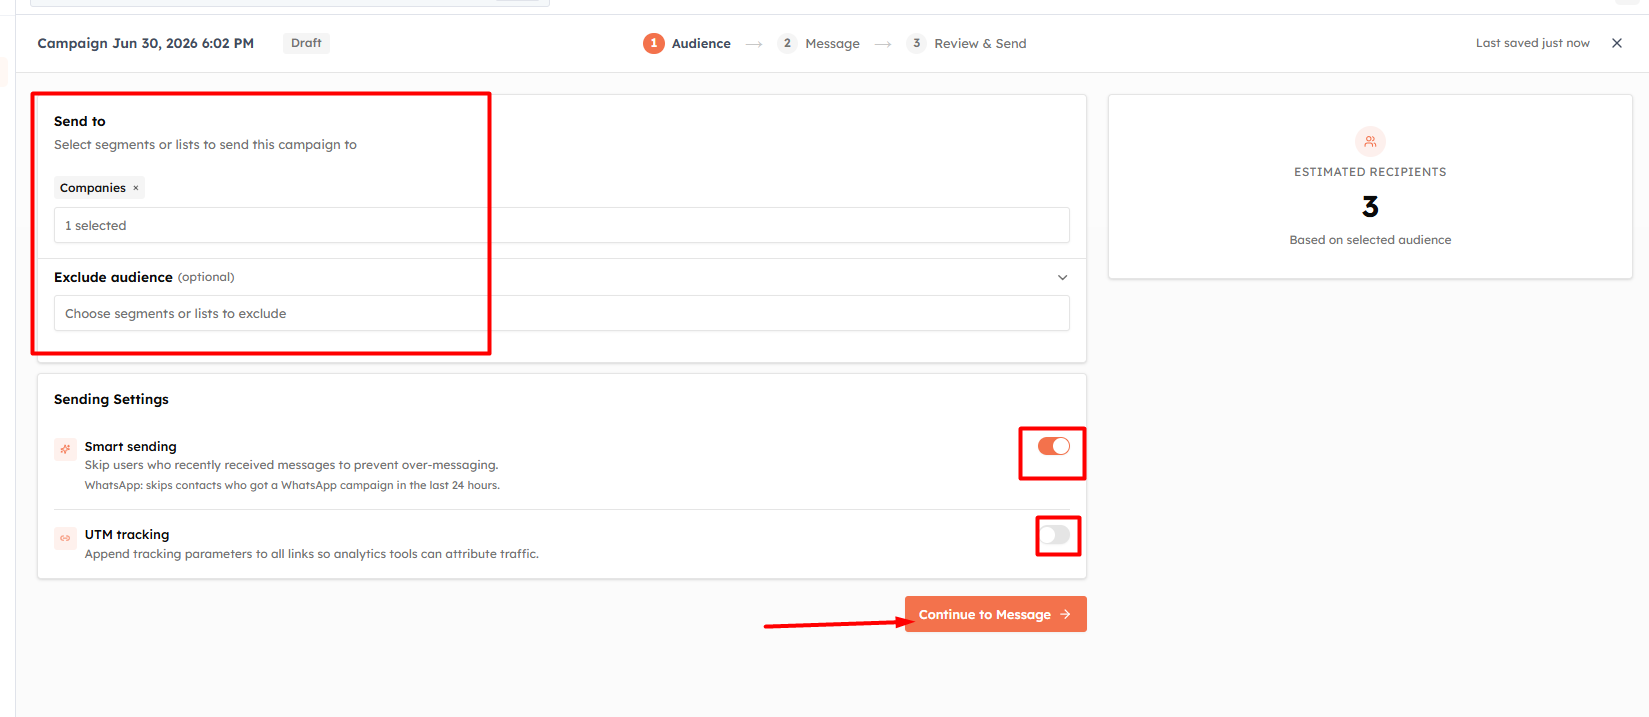Click the Exclude audience label

pyautogui.click(x=113, y=277)
